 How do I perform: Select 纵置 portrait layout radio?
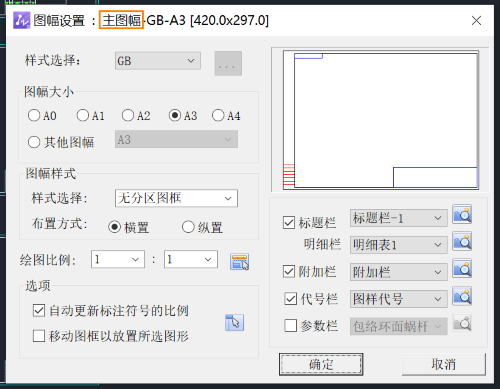(x=188, y=227)
